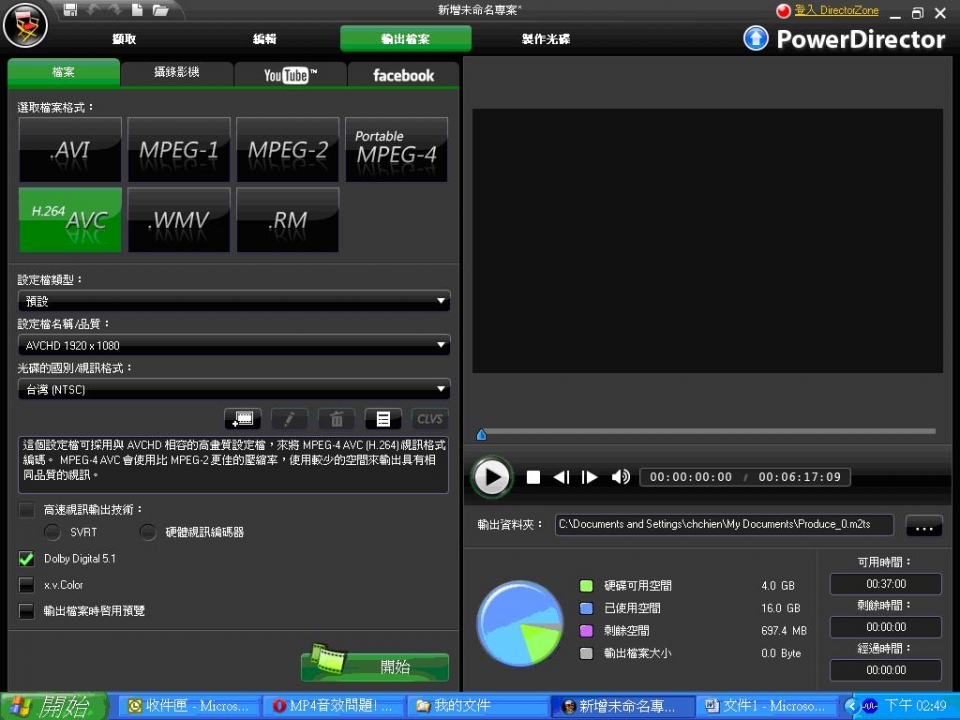Switch to the YouTube tab

point(290,75)
